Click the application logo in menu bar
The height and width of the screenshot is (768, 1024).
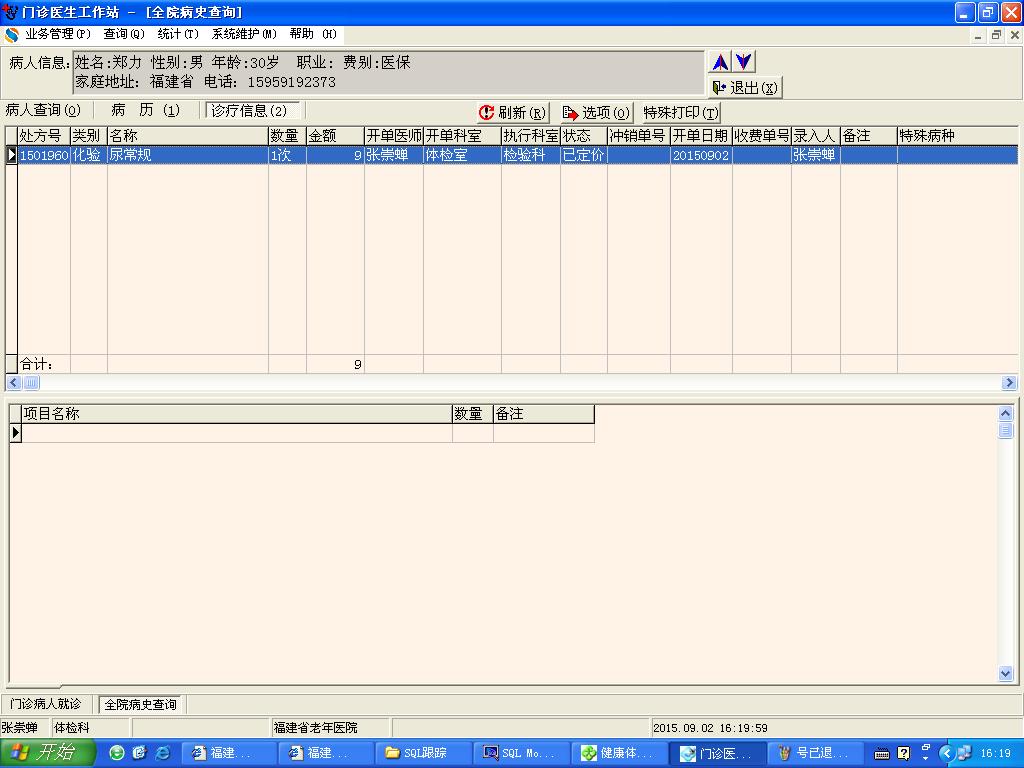[x=12, y=34]
